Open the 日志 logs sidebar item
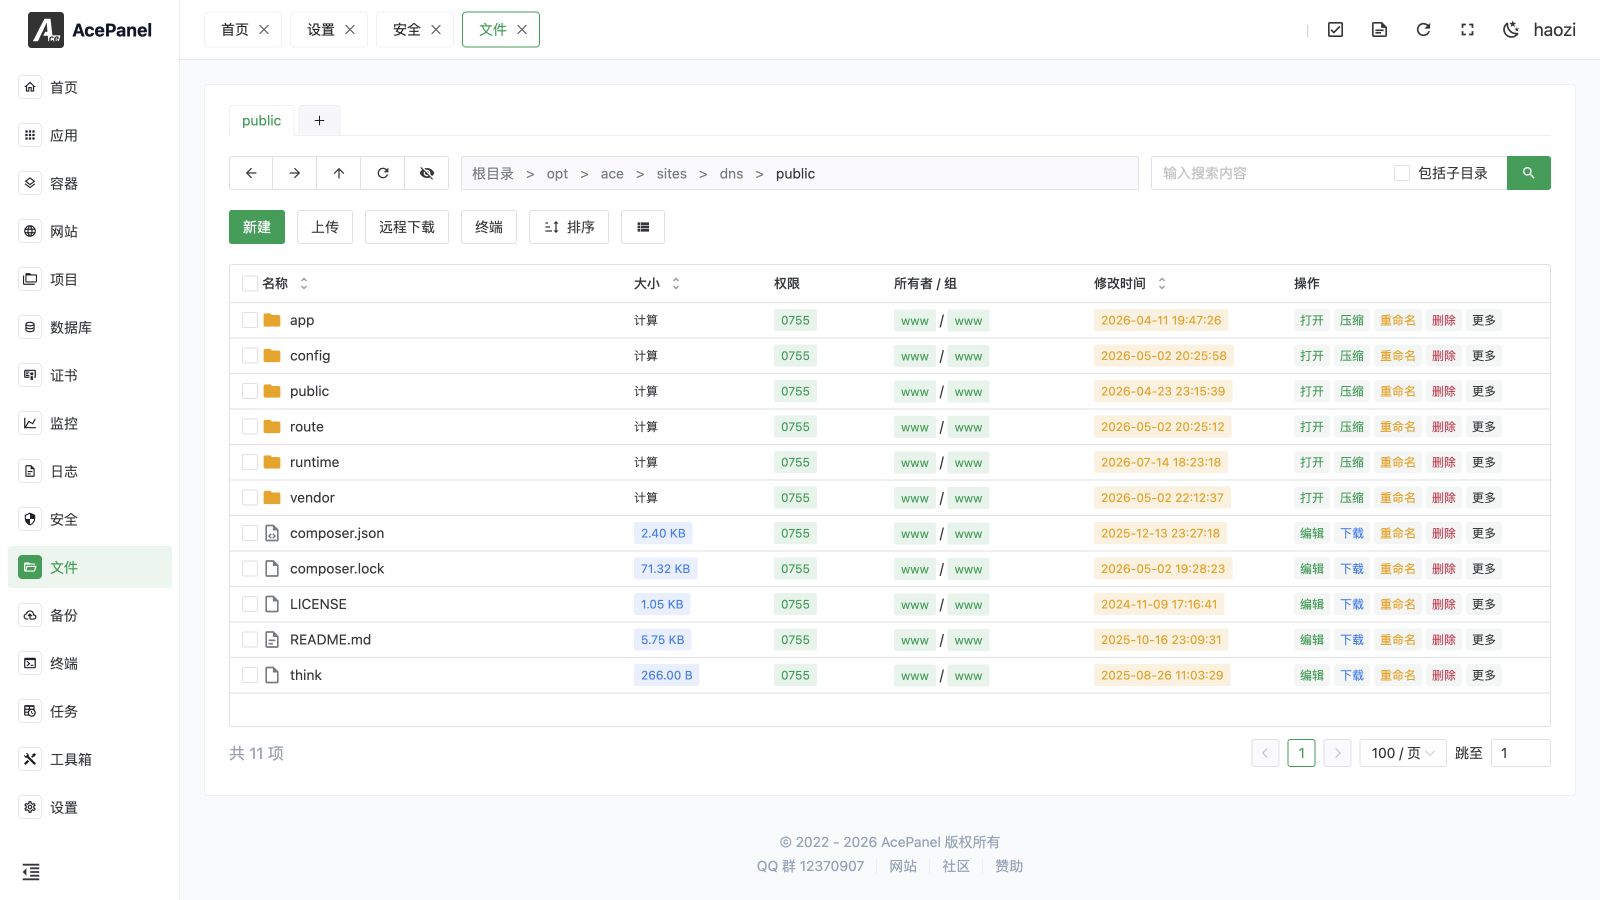The height and width of the screenshot is (900, 1600). point(90,471)
